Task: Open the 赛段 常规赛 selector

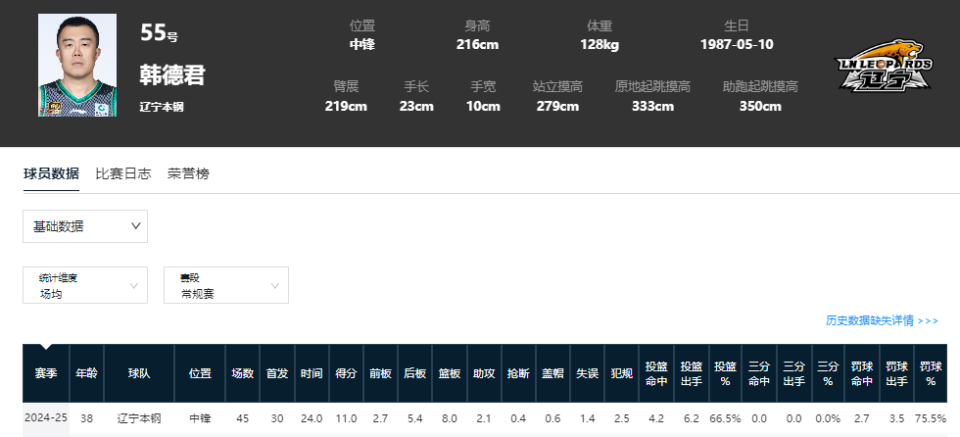Action: [226, 285]
